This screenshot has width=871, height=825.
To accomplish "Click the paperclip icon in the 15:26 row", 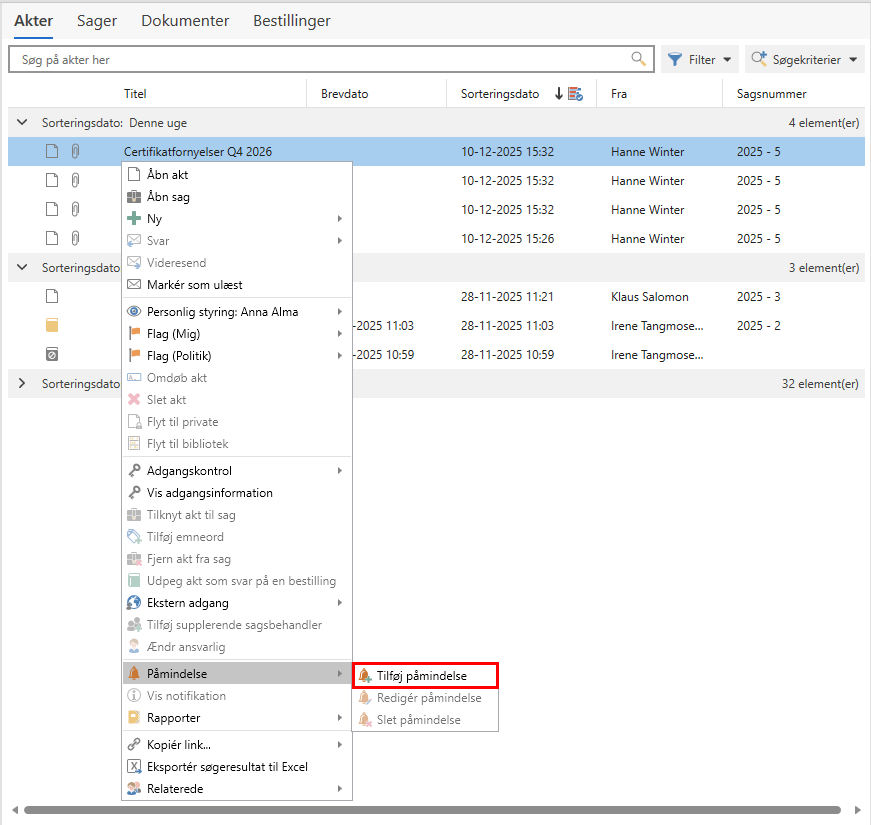I will point(76,238).
